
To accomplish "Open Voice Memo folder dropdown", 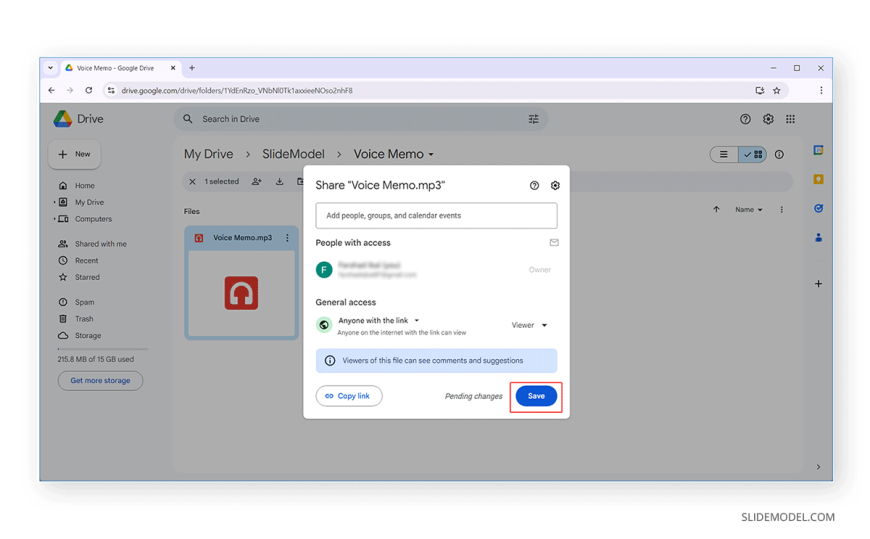I will [x=393, y=154].
